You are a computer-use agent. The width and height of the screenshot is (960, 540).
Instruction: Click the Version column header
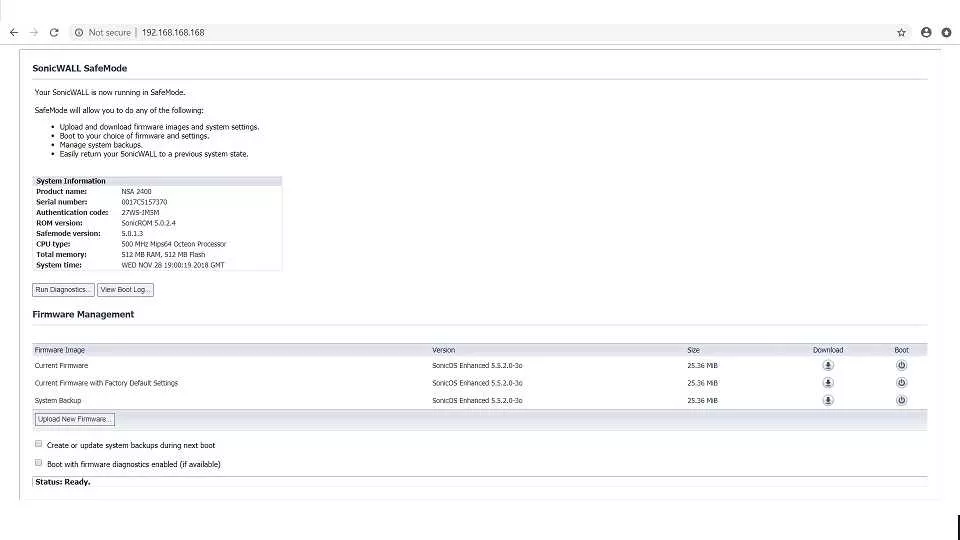443,350
